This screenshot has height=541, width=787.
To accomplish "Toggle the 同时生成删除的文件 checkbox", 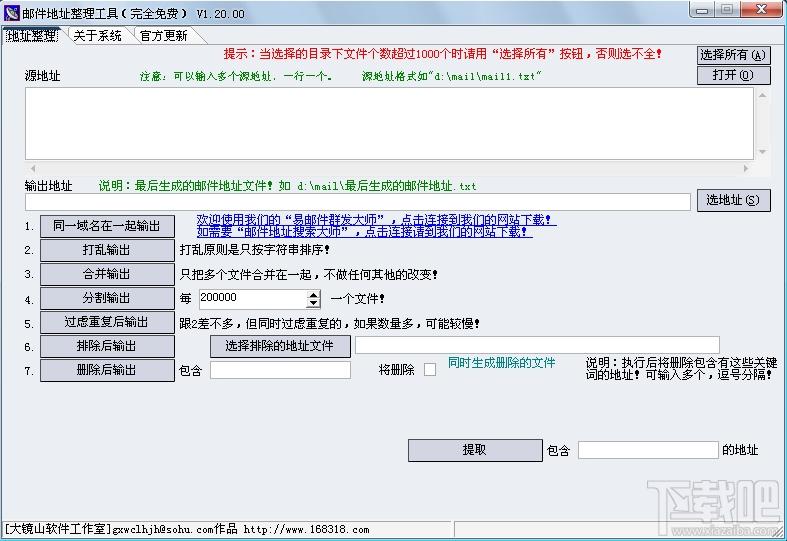I will pyautogui.click(x=430, y=370).
